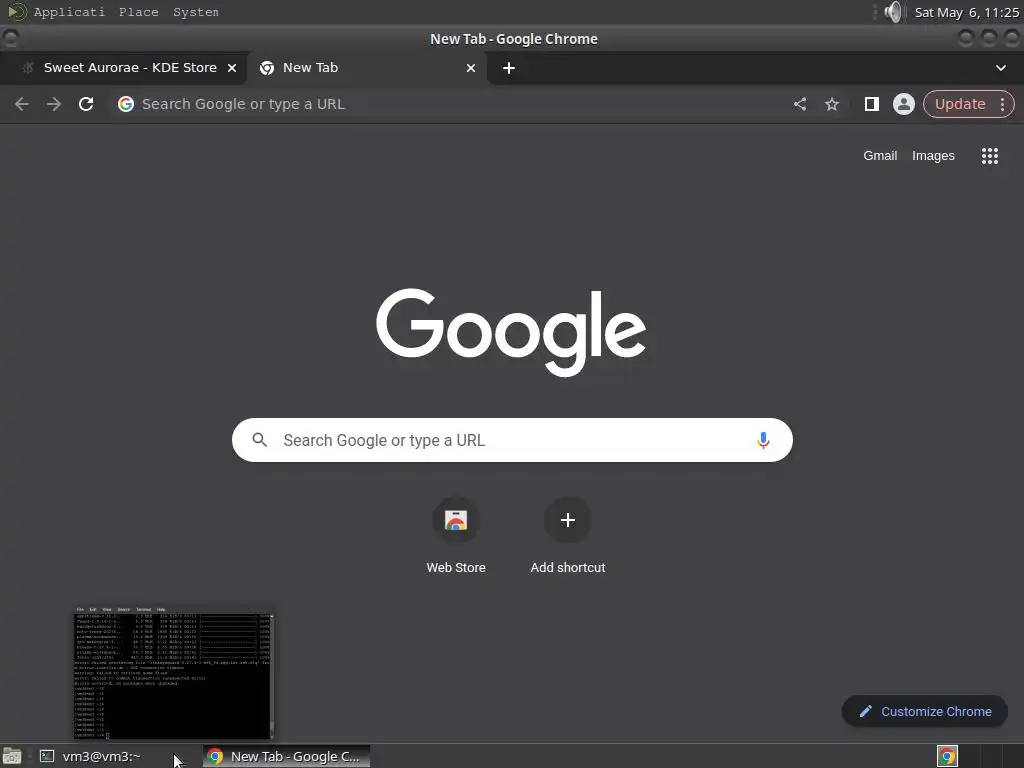
Task: Open the System menu
Action: pos(196,12)
